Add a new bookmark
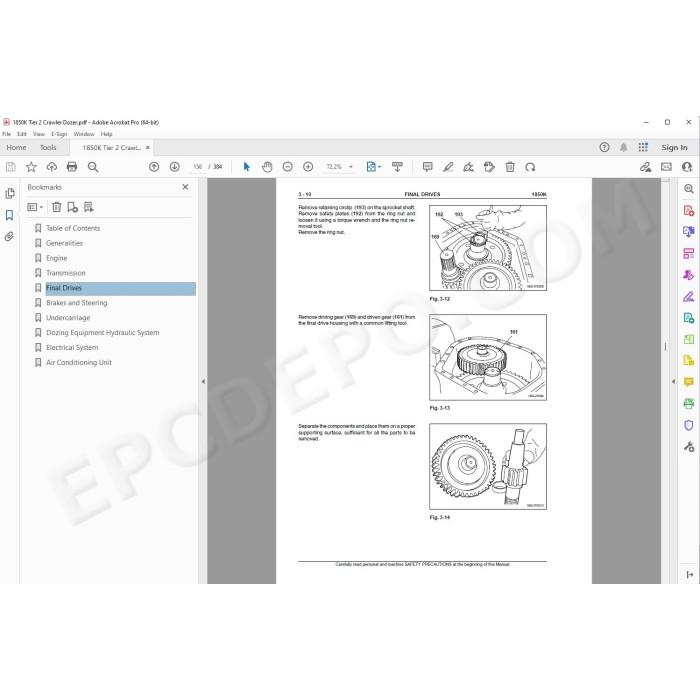 pyautogui.click(x=72, y=207)
